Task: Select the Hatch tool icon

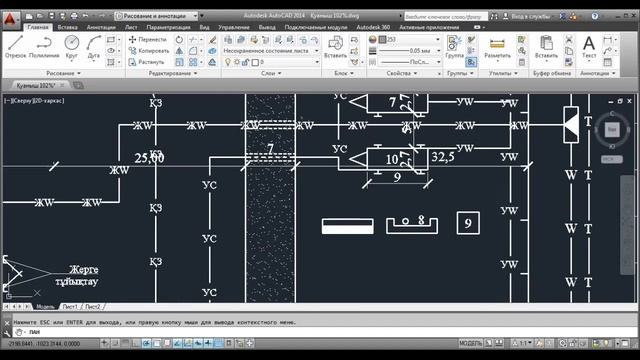Action: point(111,62)
